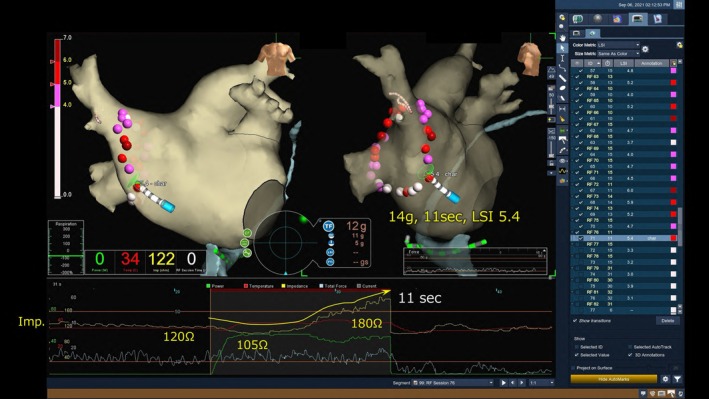Select the yellow waveform tool icon
This screenshot has width=709, height=399.
562,171
